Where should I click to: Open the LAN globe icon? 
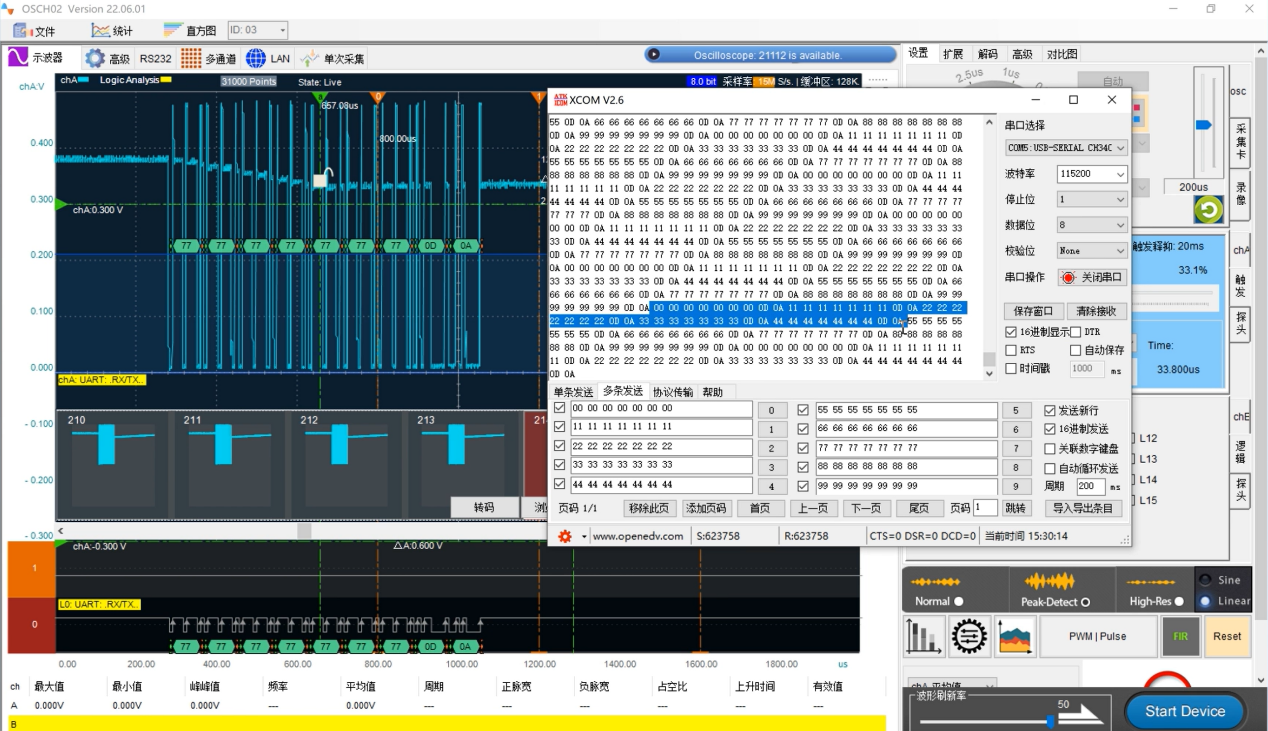click(x=256, y=58)
